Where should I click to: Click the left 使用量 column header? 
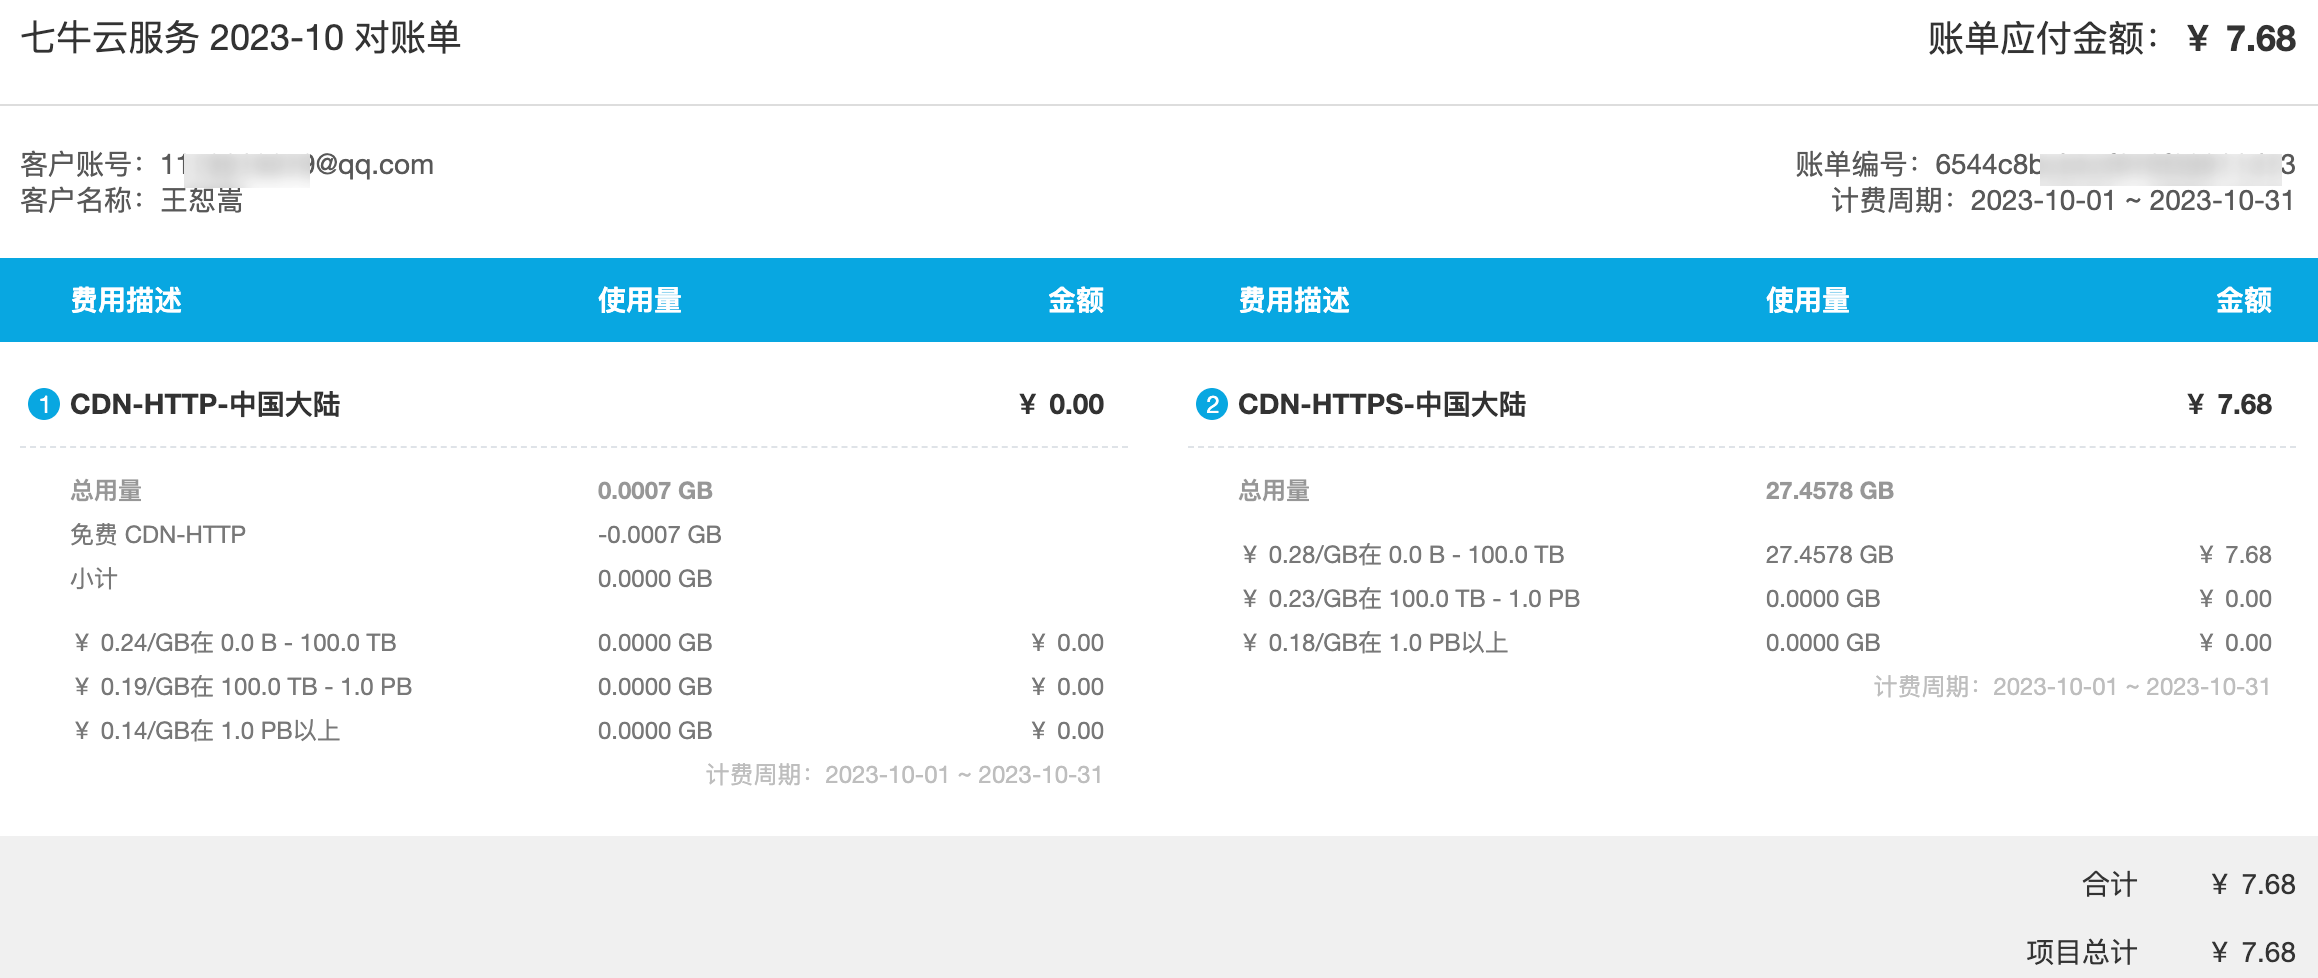point(640,300)
